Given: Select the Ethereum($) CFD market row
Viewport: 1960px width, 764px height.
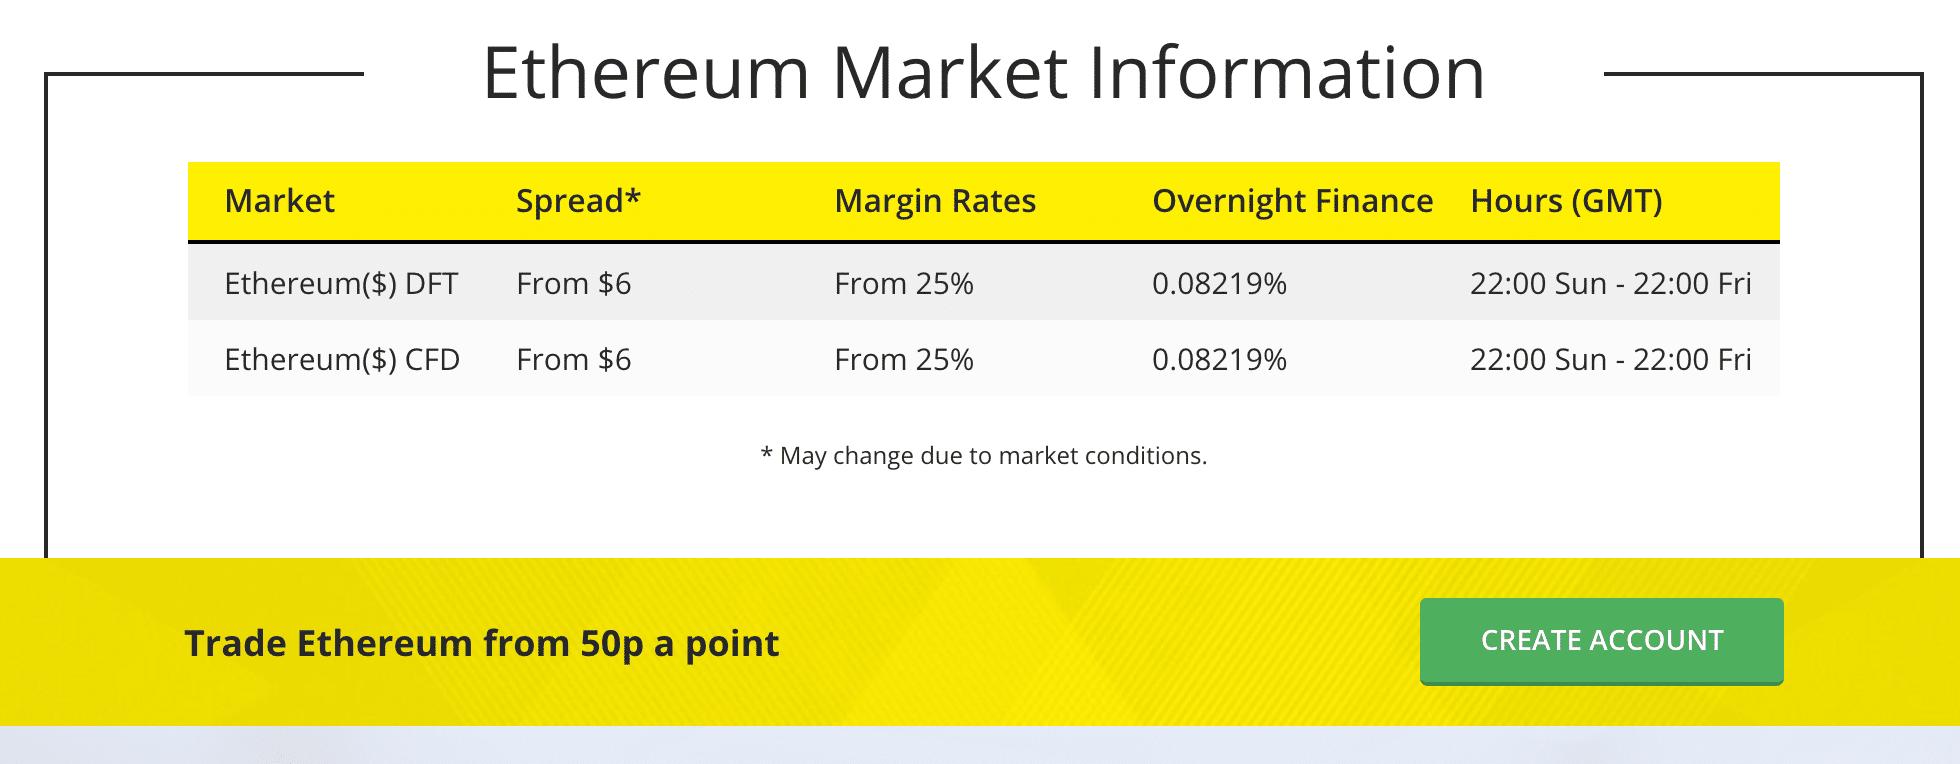Looking at the screenshot, I should [983, 359].
